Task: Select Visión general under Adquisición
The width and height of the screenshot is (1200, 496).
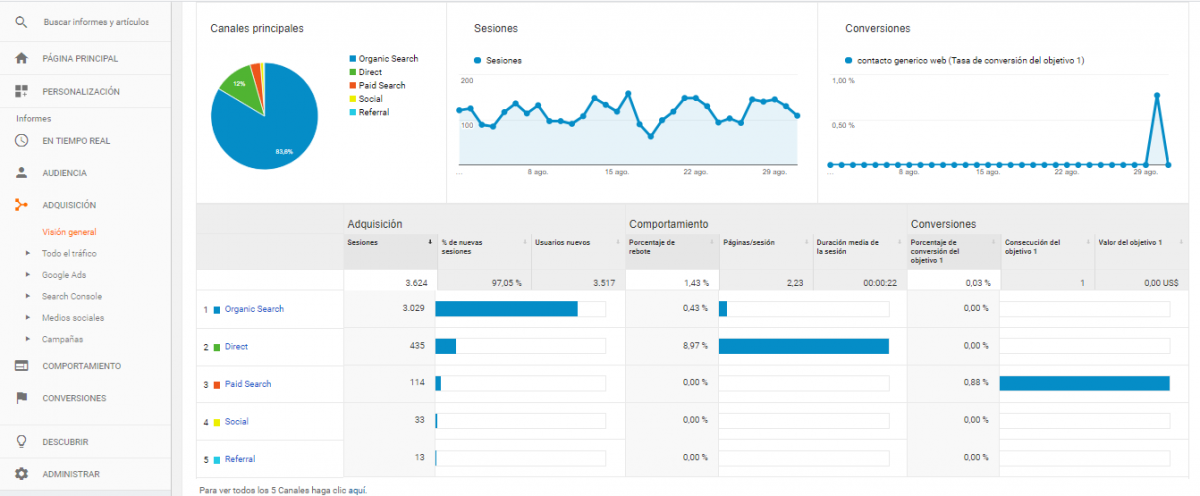Action: (69, 232)
